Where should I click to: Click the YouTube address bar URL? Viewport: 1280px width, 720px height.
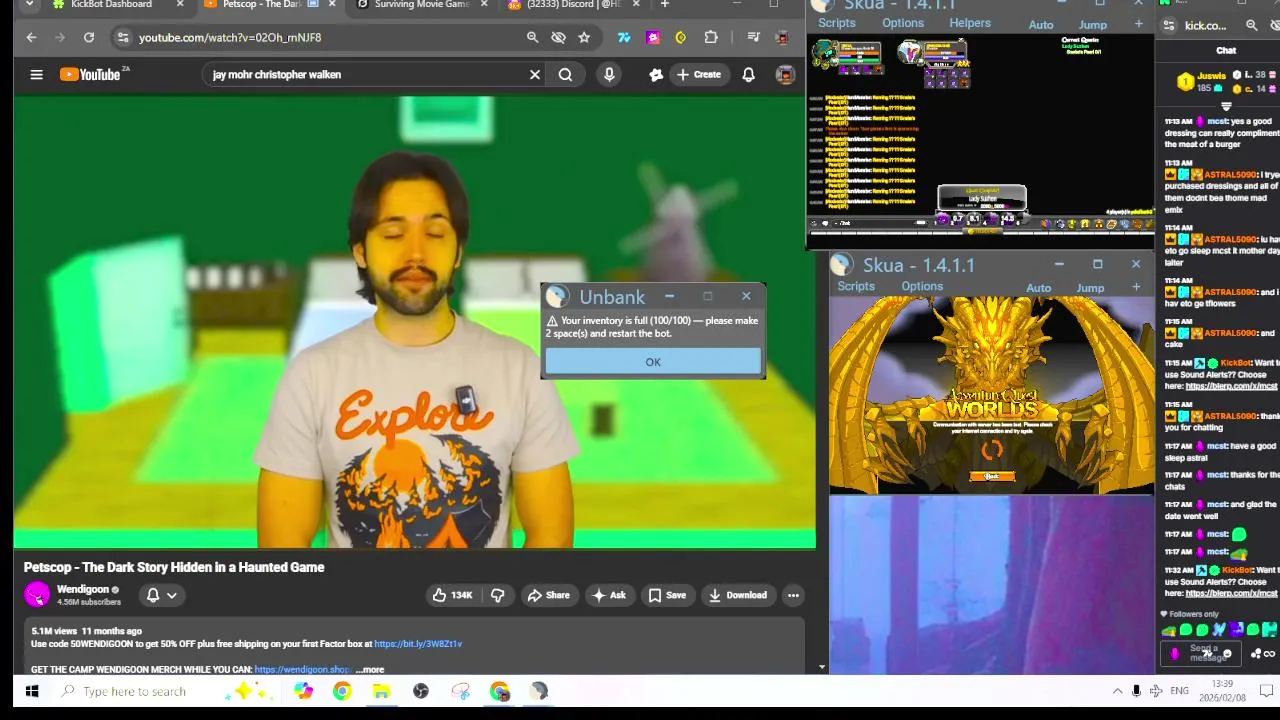click(230, 37)
